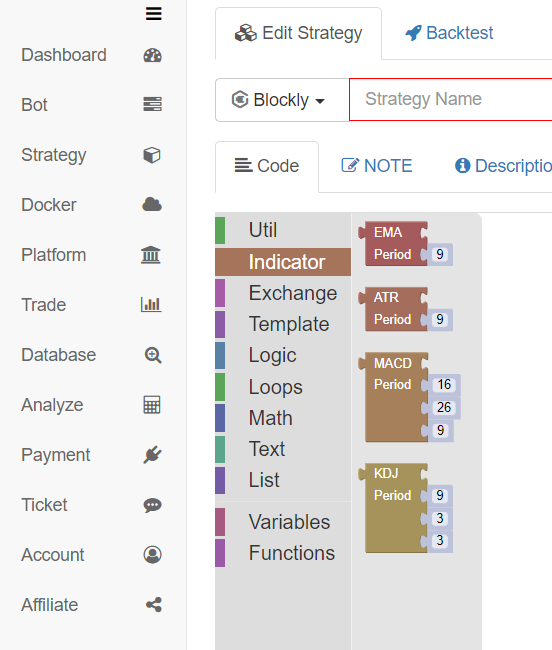Go to Payment page

pyautogui.click(x=56, y=455)
